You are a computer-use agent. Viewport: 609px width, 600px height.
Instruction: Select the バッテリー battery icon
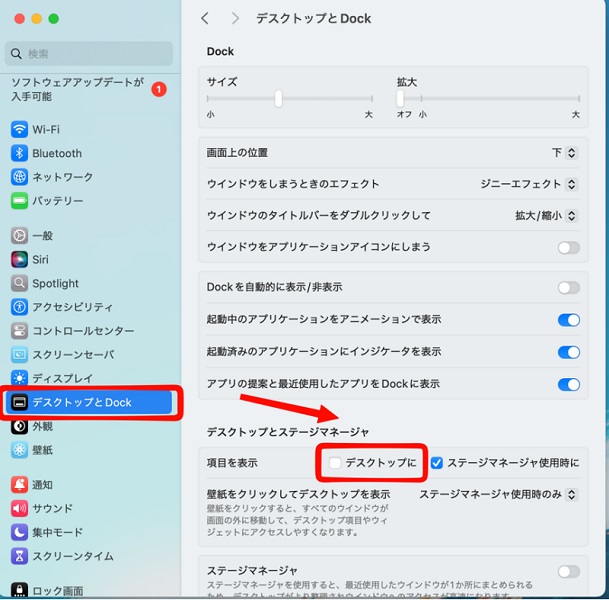click(19, 201)
